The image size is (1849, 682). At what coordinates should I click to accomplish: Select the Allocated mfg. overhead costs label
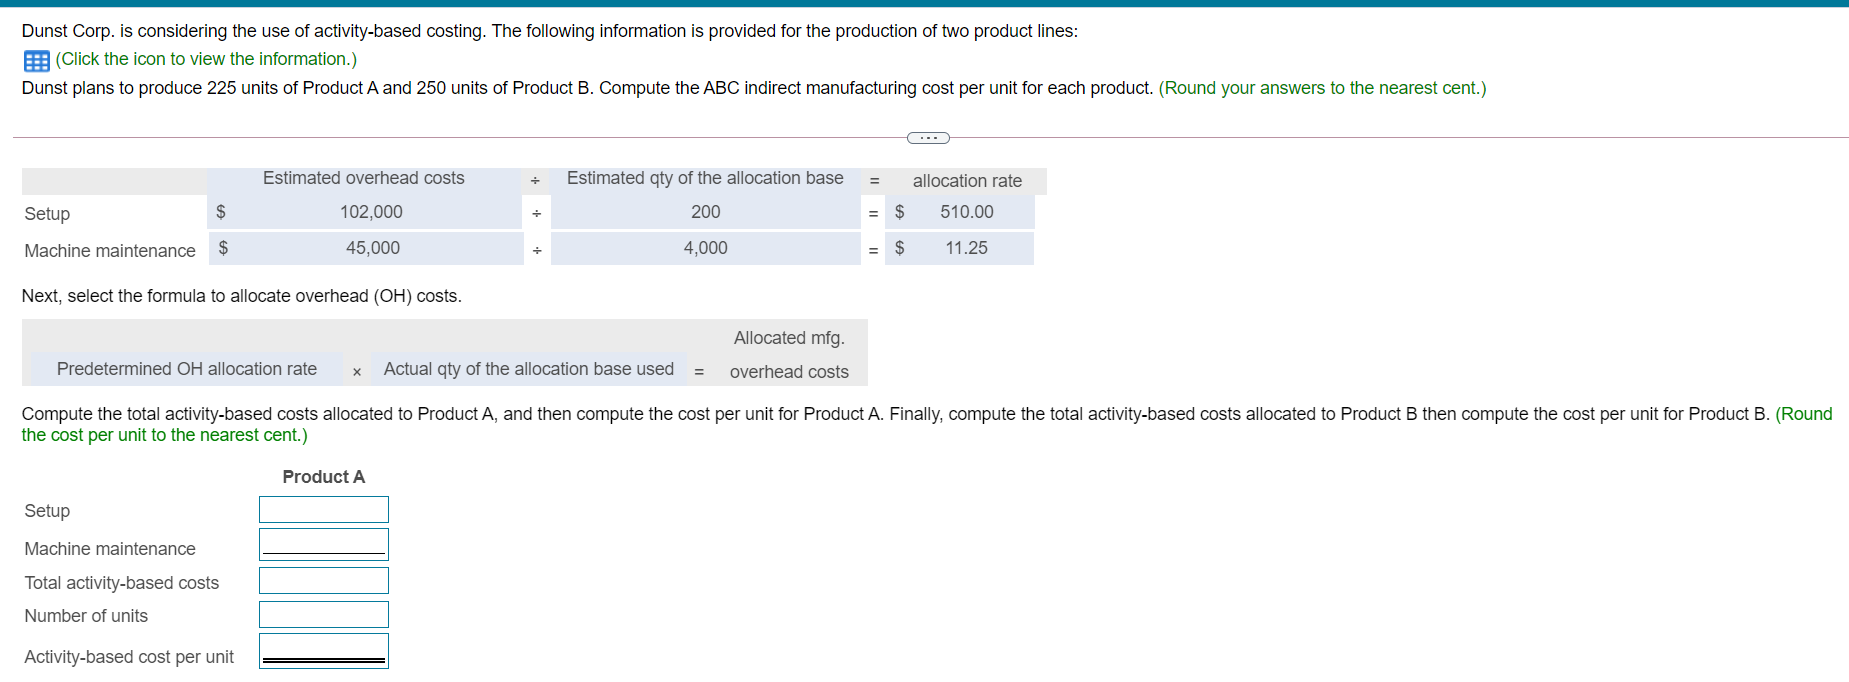[789, 355]
